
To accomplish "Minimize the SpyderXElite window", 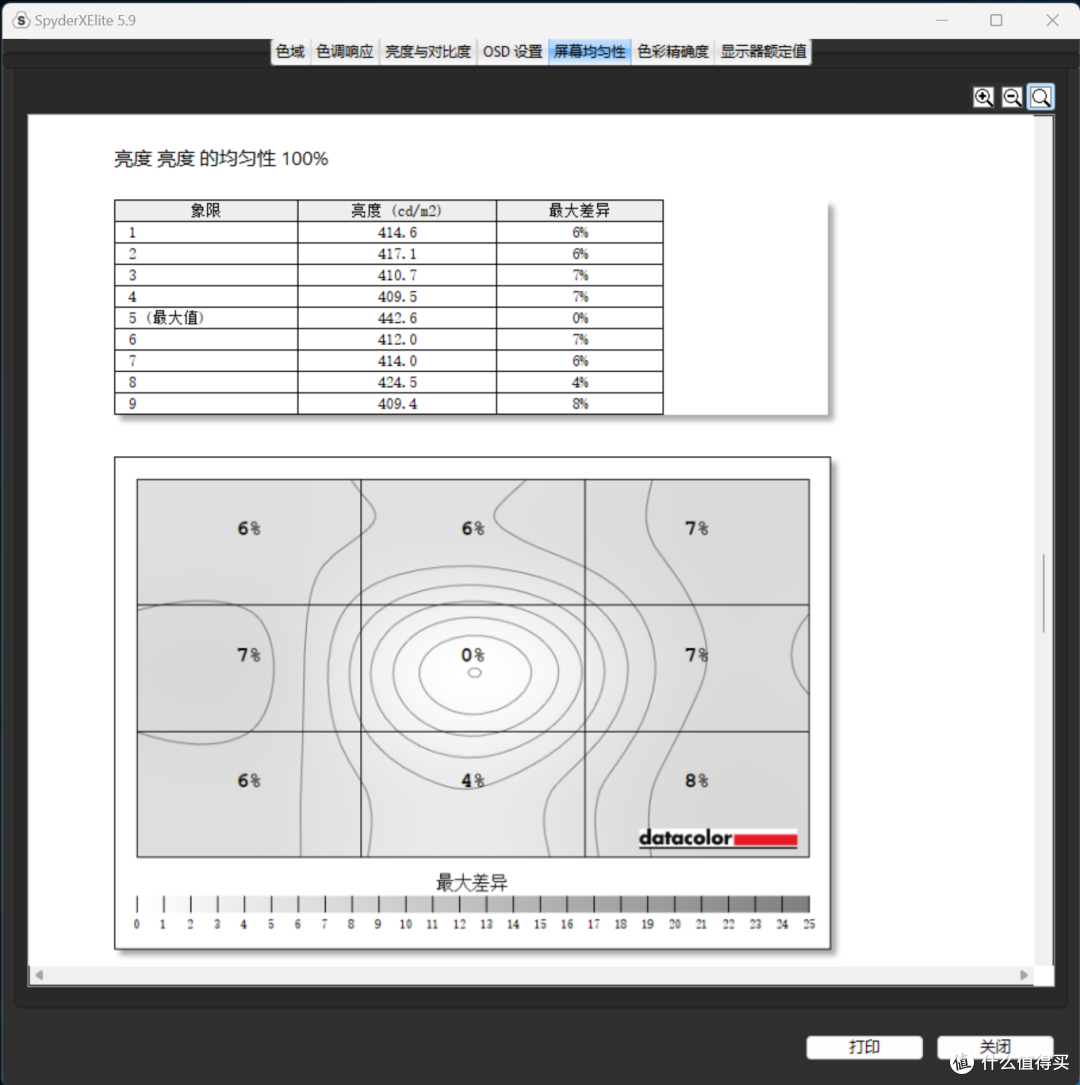I will click(941, 20).
